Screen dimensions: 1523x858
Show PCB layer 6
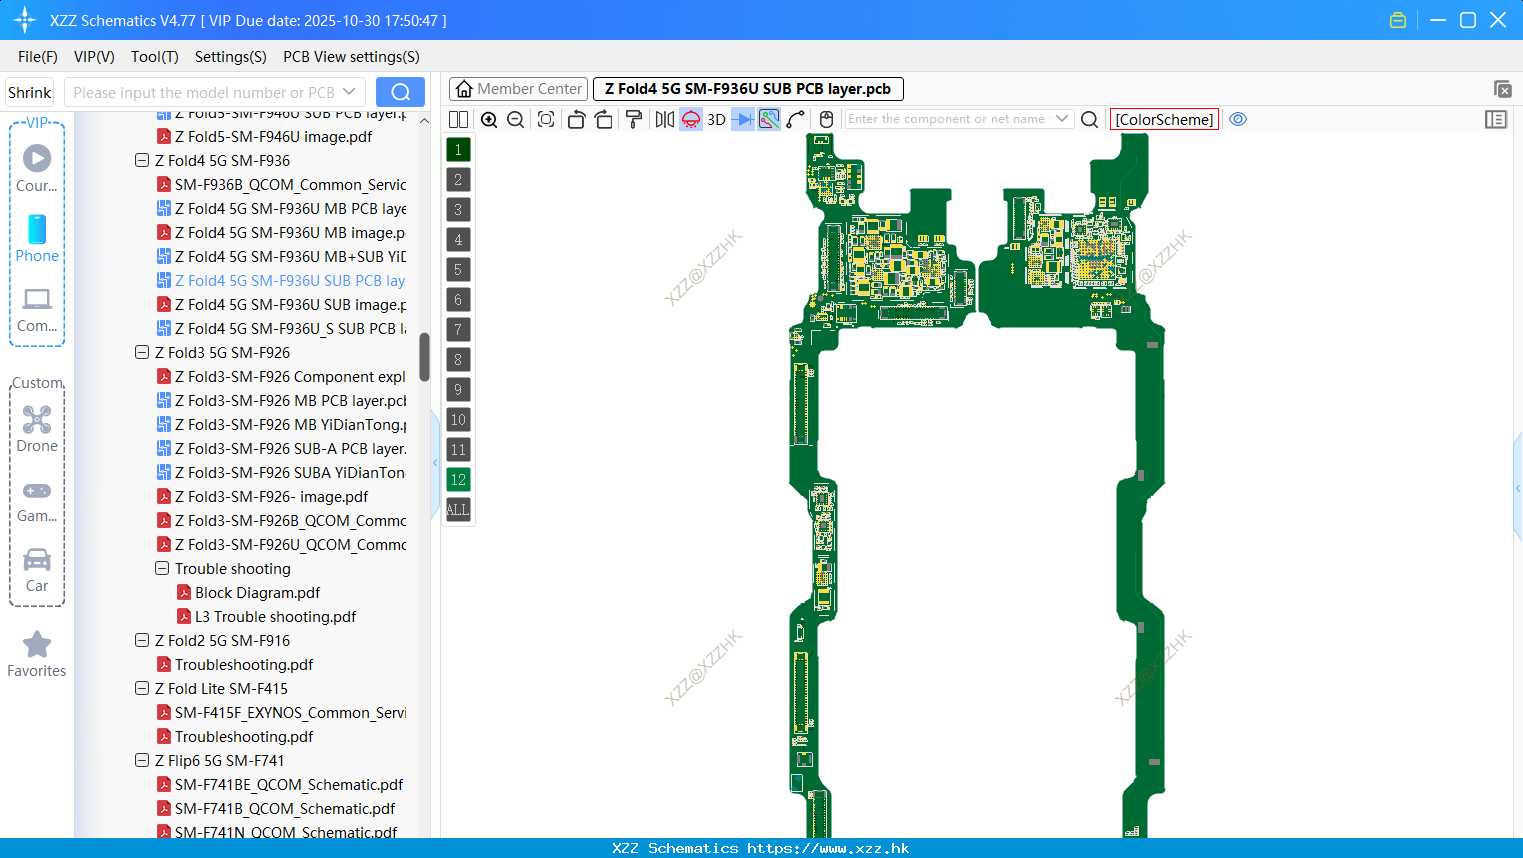pyautogui.click(x=458, y=299)
